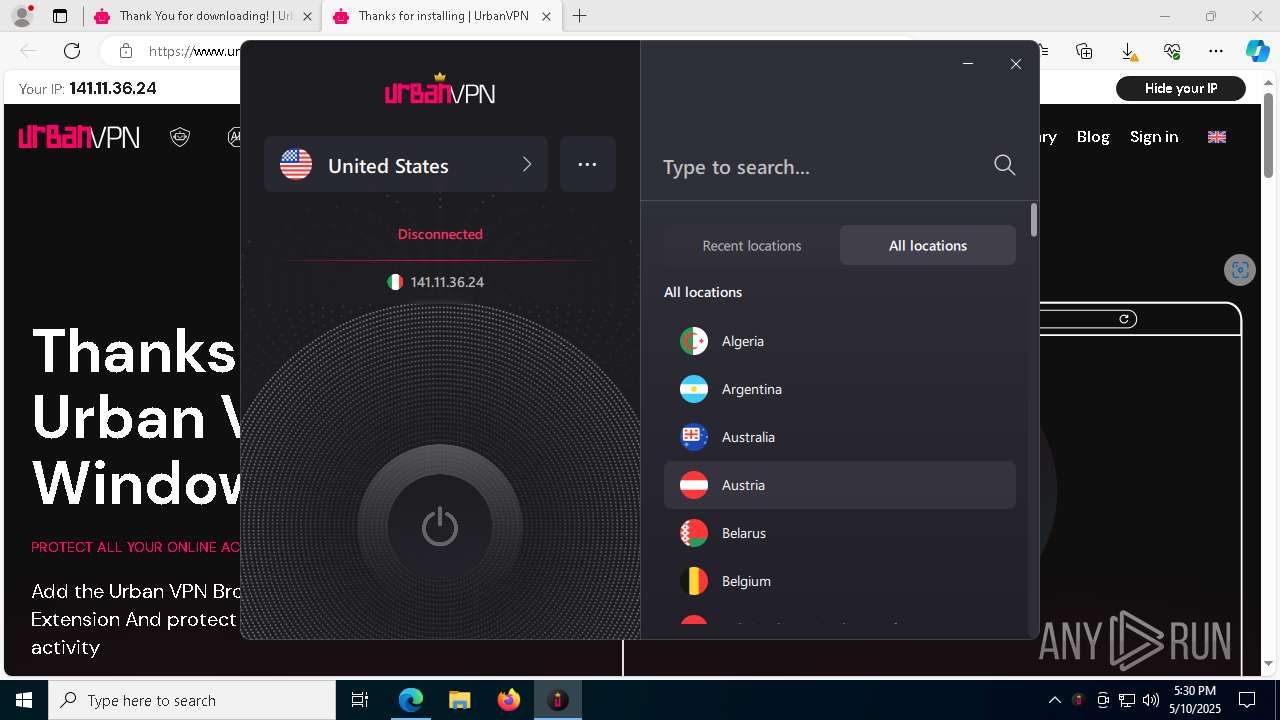Click the shield icon in website header
The width and height of the screenshot is (1280, 720).
click(x=180, y=137)
